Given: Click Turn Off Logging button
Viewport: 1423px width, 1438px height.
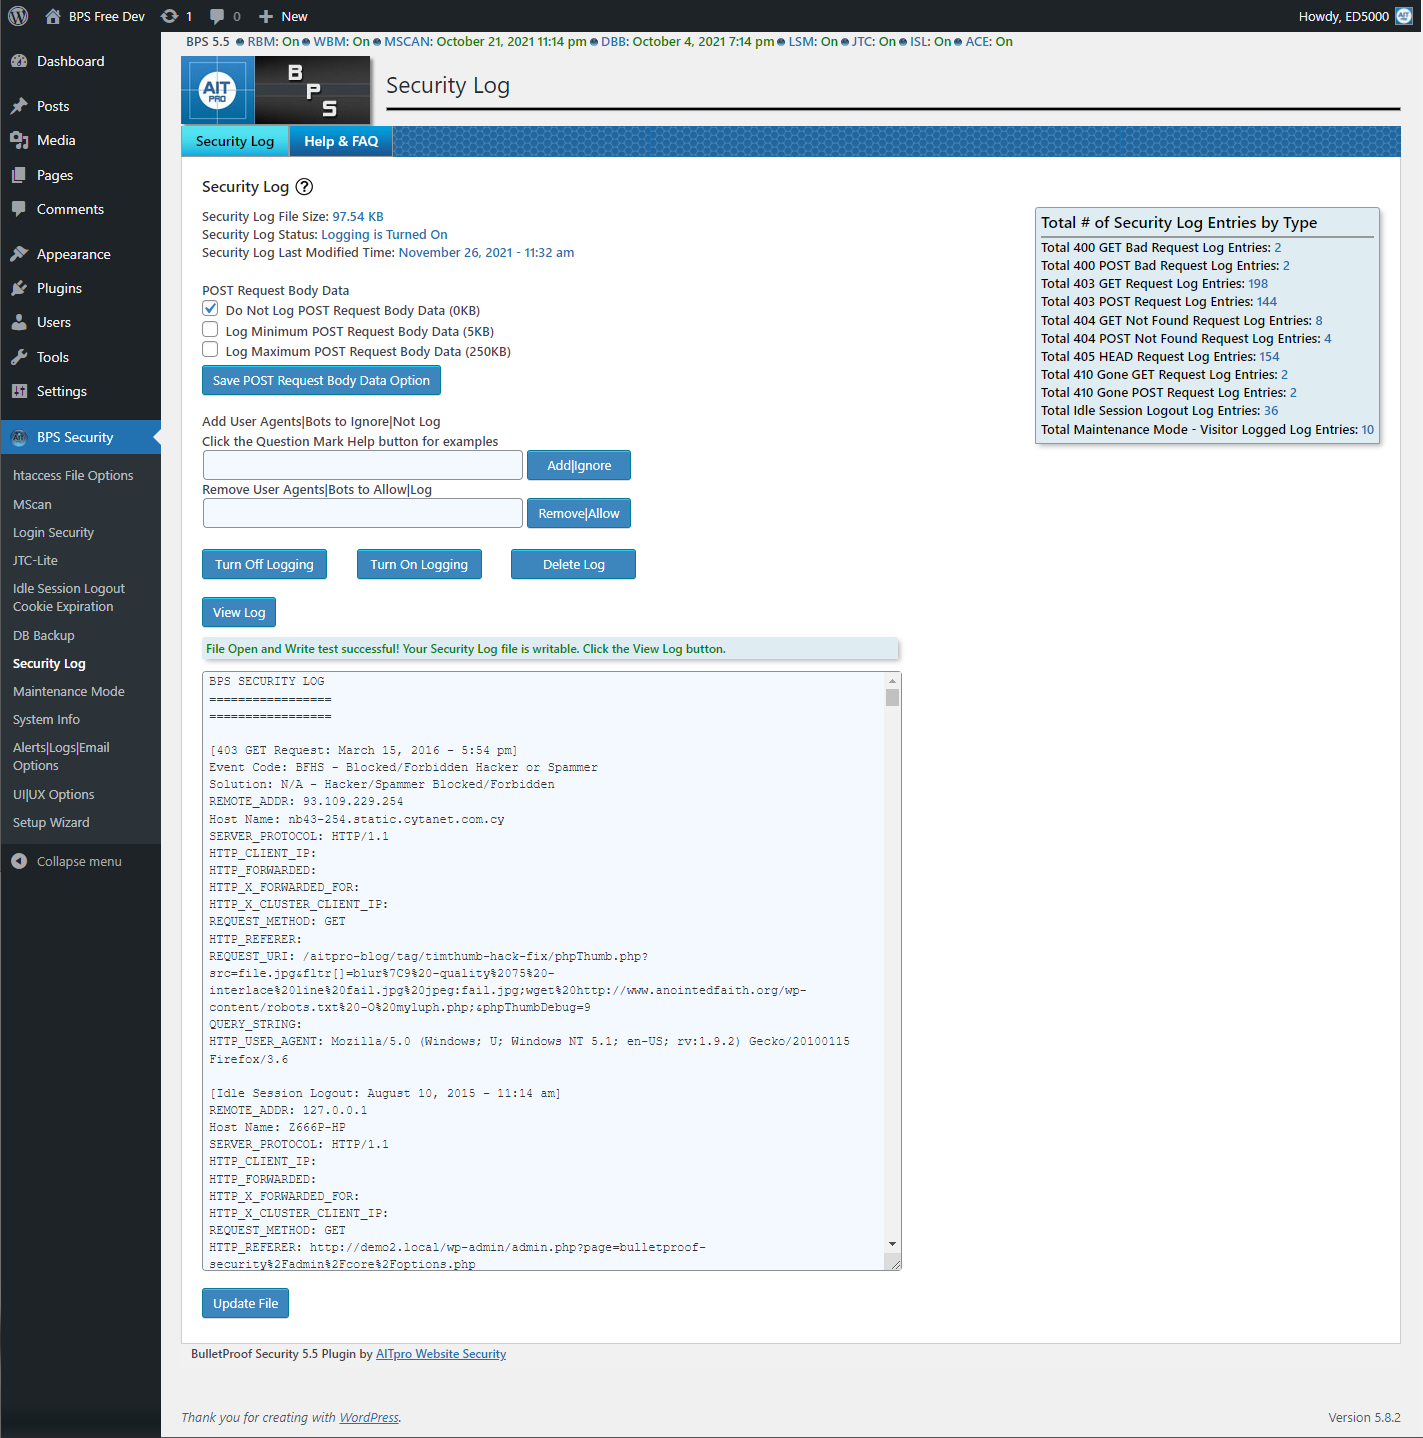Looking at the screenshot, I should 264,565.
